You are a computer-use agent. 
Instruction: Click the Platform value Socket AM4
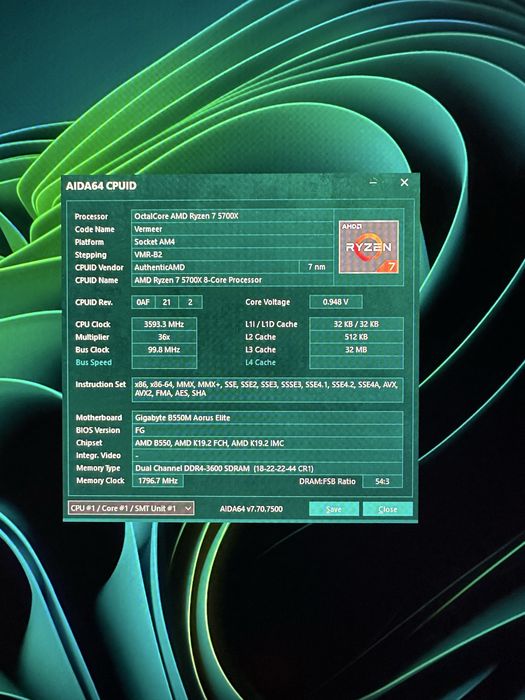(x=232, y=242)
